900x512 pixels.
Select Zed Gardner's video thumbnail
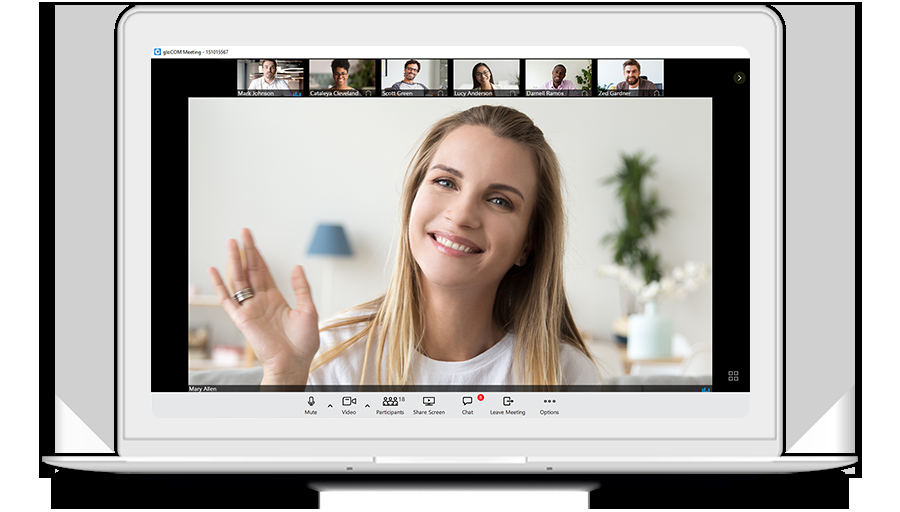tap(630, 76)
